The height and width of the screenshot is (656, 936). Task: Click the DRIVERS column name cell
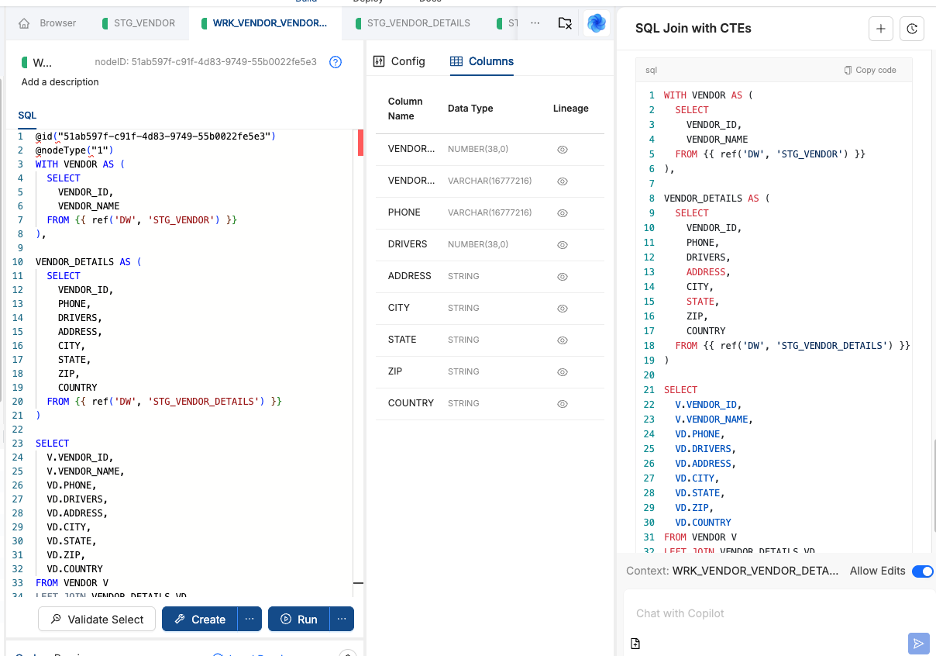[408, 244]
